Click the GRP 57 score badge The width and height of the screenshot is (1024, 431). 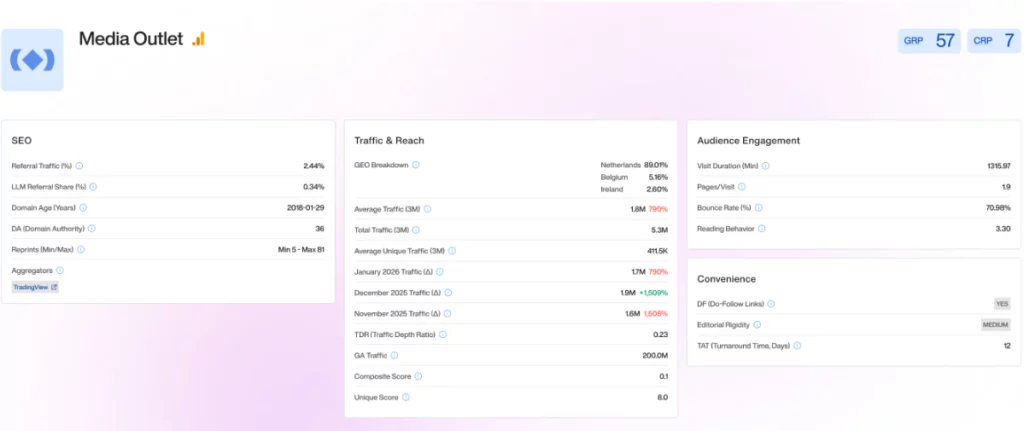click(x=929, y=41)
